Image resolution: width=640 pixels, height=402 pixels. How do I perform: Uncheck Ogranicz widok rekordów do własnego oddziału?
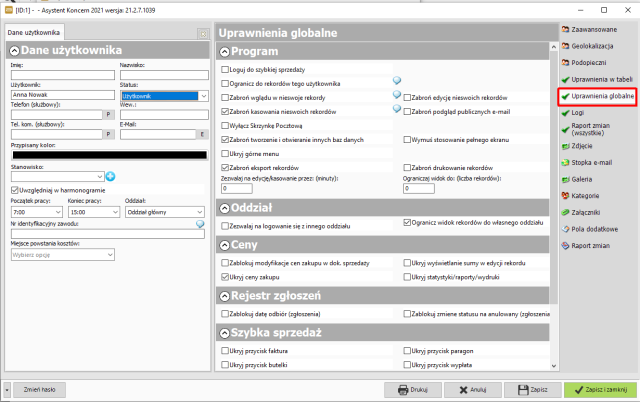tap(407, 222)
